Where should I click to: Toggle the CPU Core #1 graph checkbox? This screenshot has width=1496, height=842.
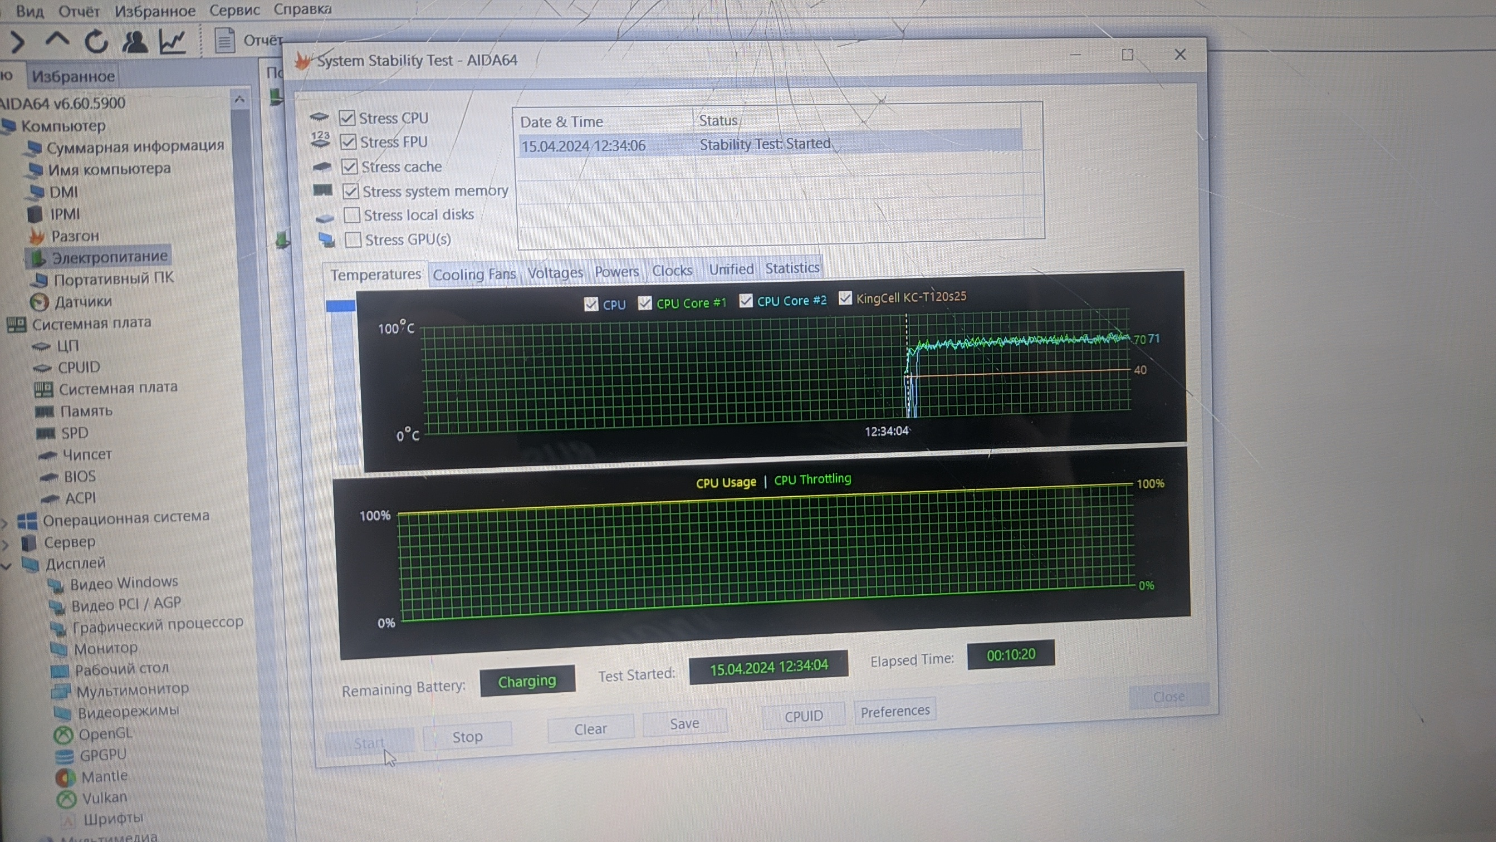pyautogui.click(x=645, y=303)
